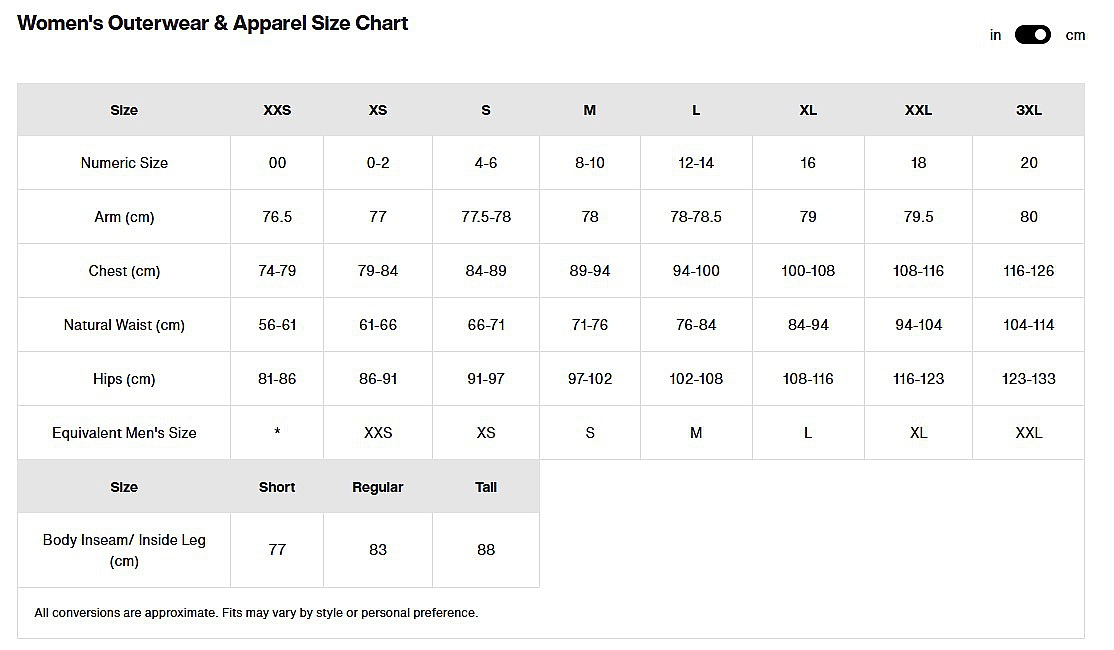Click the Equivalent Men's Size row label
The height and width of the screenshot is (650, 1114).
click(x=124, y=433)
